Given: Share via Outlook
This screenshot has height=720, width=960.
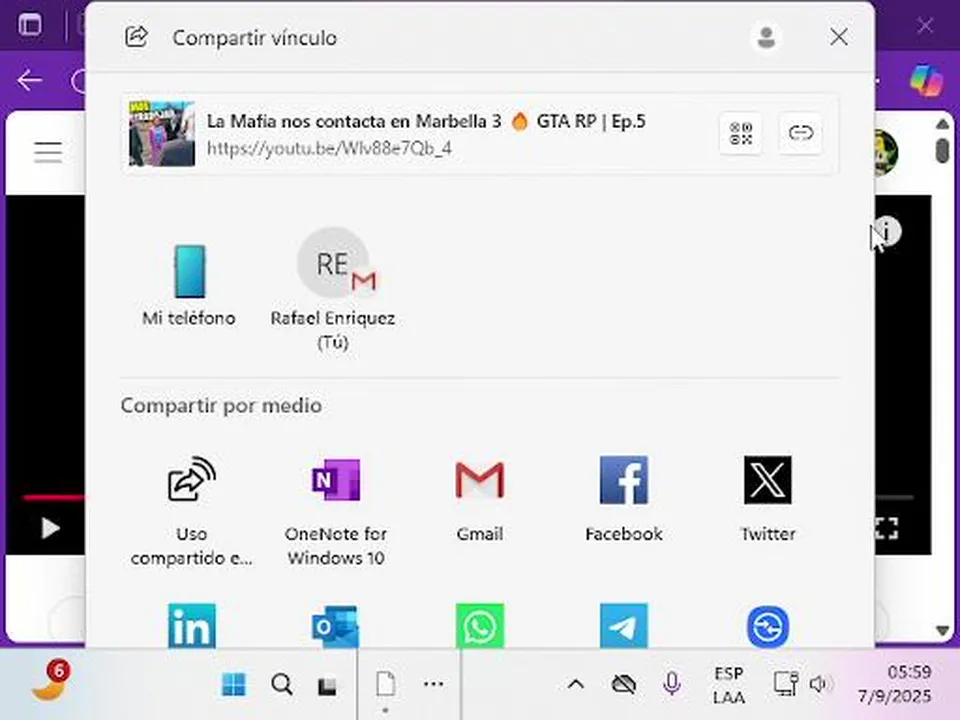Looking at the screenshot, I should pyautogui.click(x=336, y=626).
